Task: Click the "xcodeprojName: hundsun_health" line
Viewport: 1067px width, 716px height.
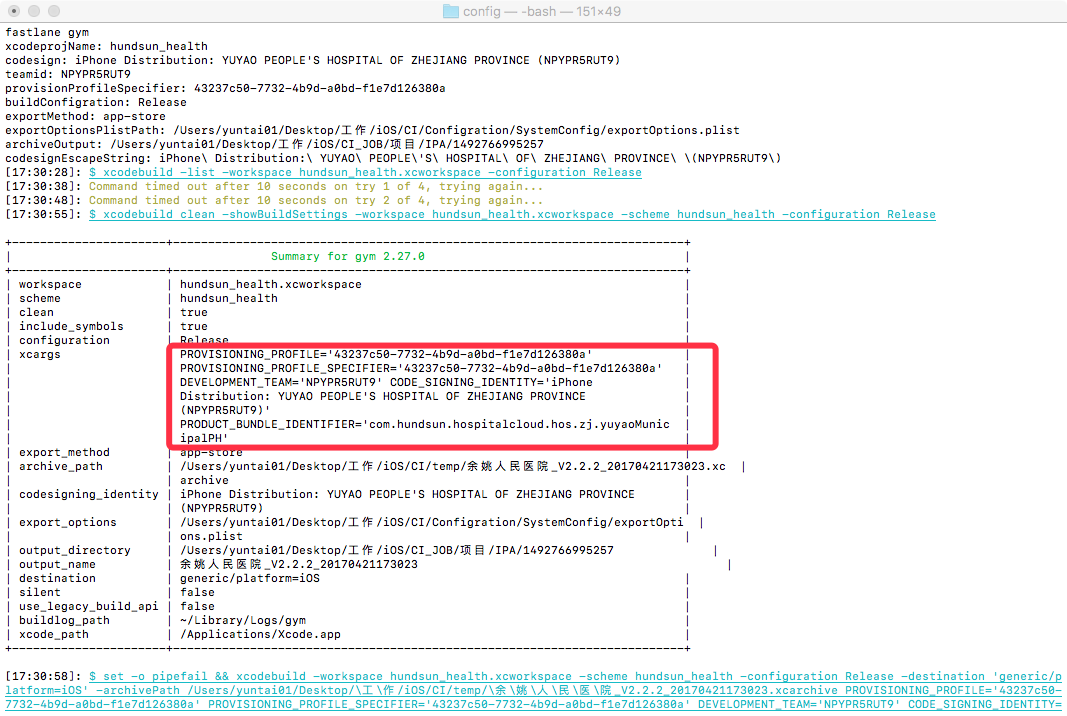Action: (x=107, y=46)
